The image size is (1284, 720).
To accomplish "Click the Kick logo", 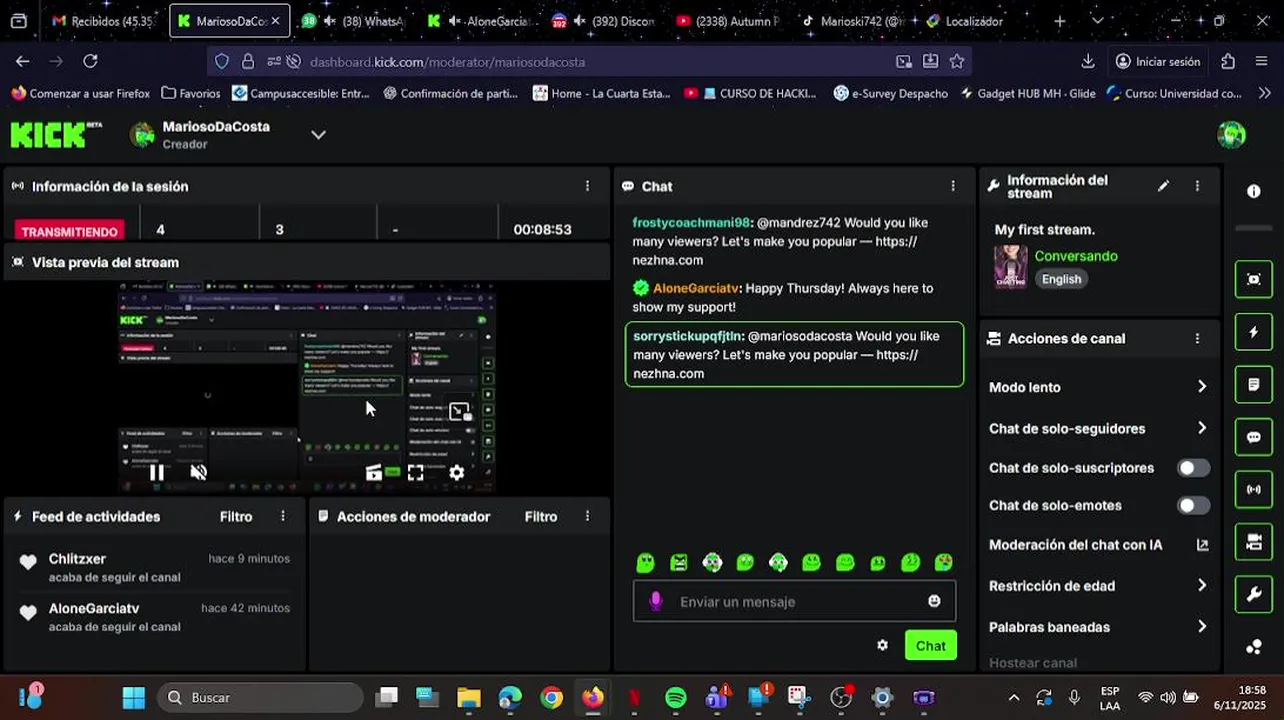I will point(56,134).
